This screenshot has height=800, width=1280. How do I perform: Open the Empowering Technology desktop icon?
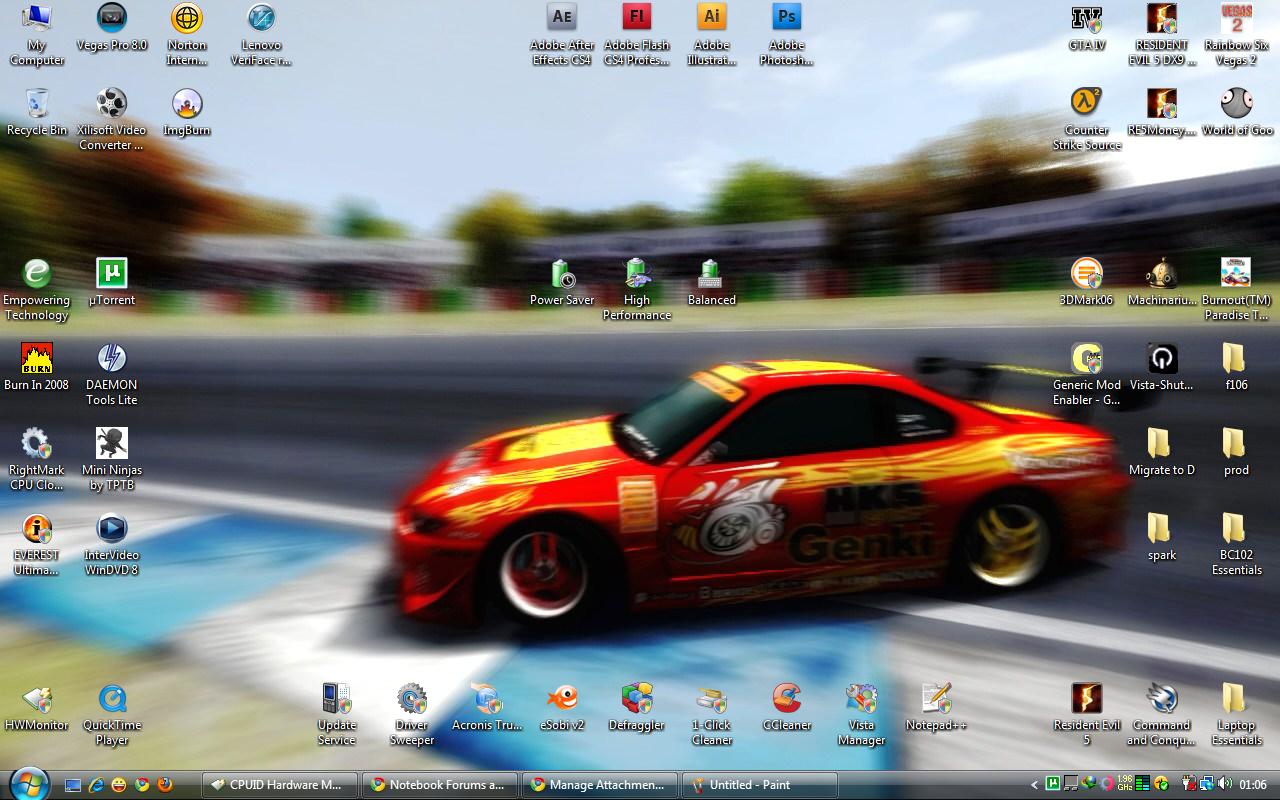[x=37, y=289]
